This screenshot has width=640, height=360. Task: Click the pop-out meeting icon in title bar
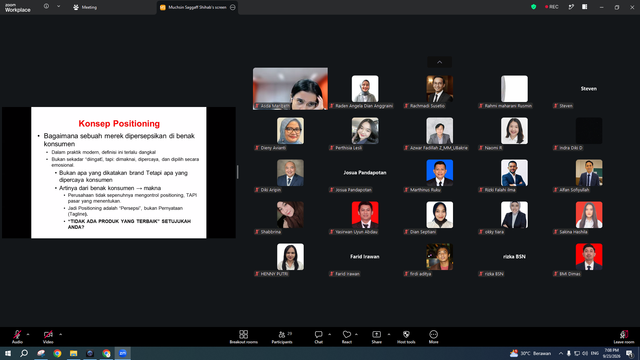coord(571,7)
